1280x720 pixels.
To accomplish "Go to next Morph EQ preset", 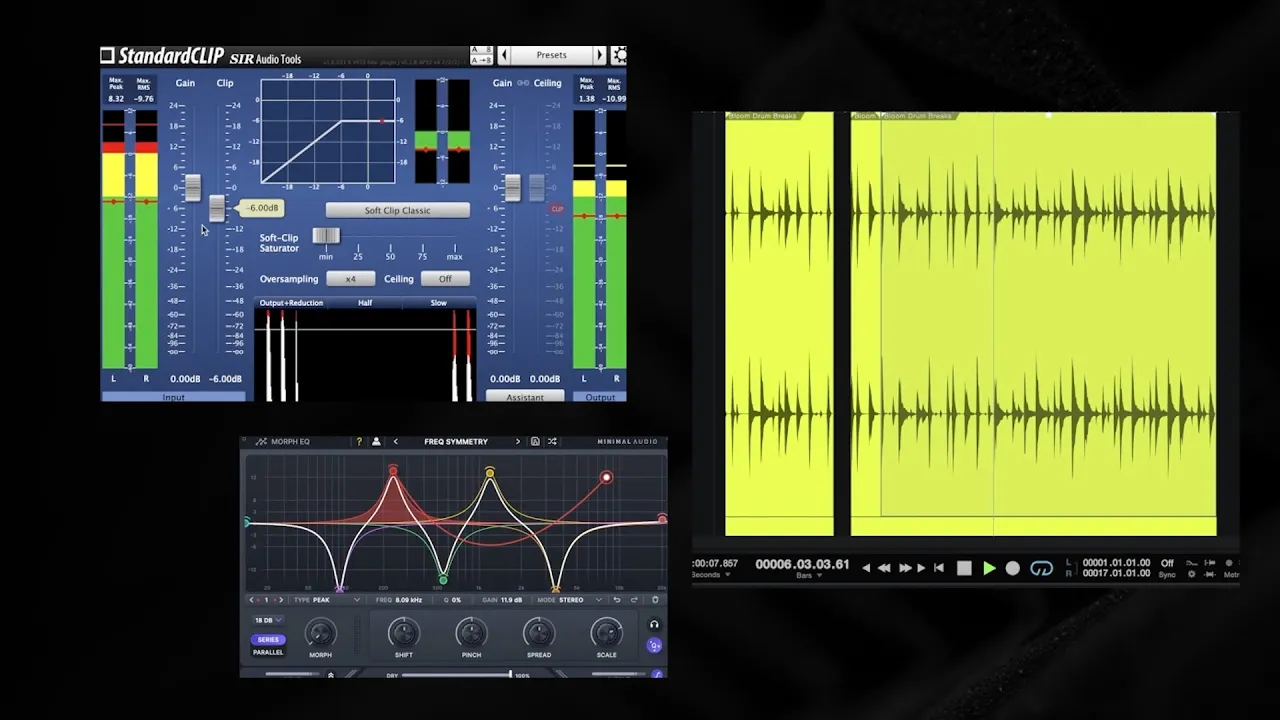I will pyautogui.click(x=518, y=441).
